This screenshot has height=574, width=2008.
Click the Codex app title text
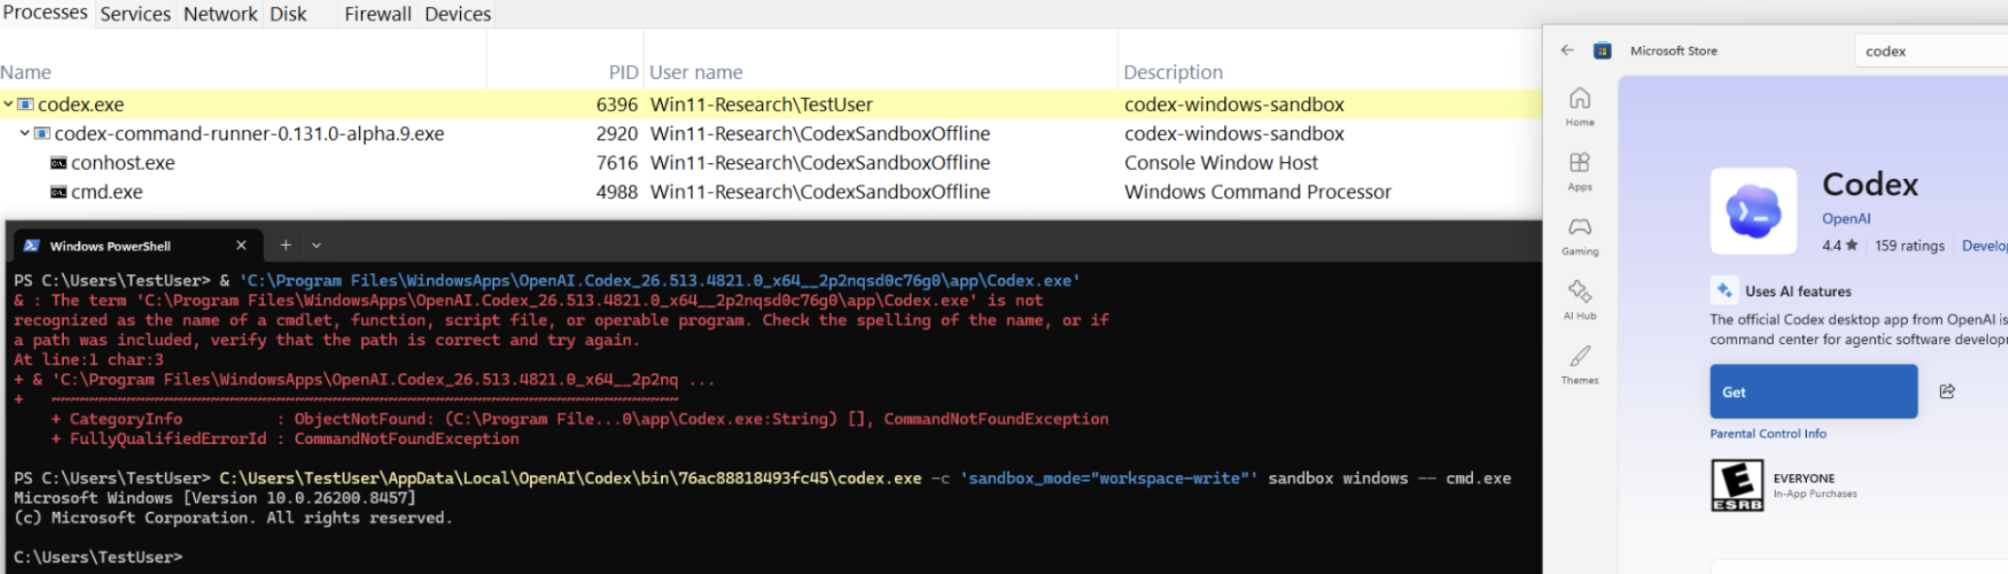[1870, 184]
